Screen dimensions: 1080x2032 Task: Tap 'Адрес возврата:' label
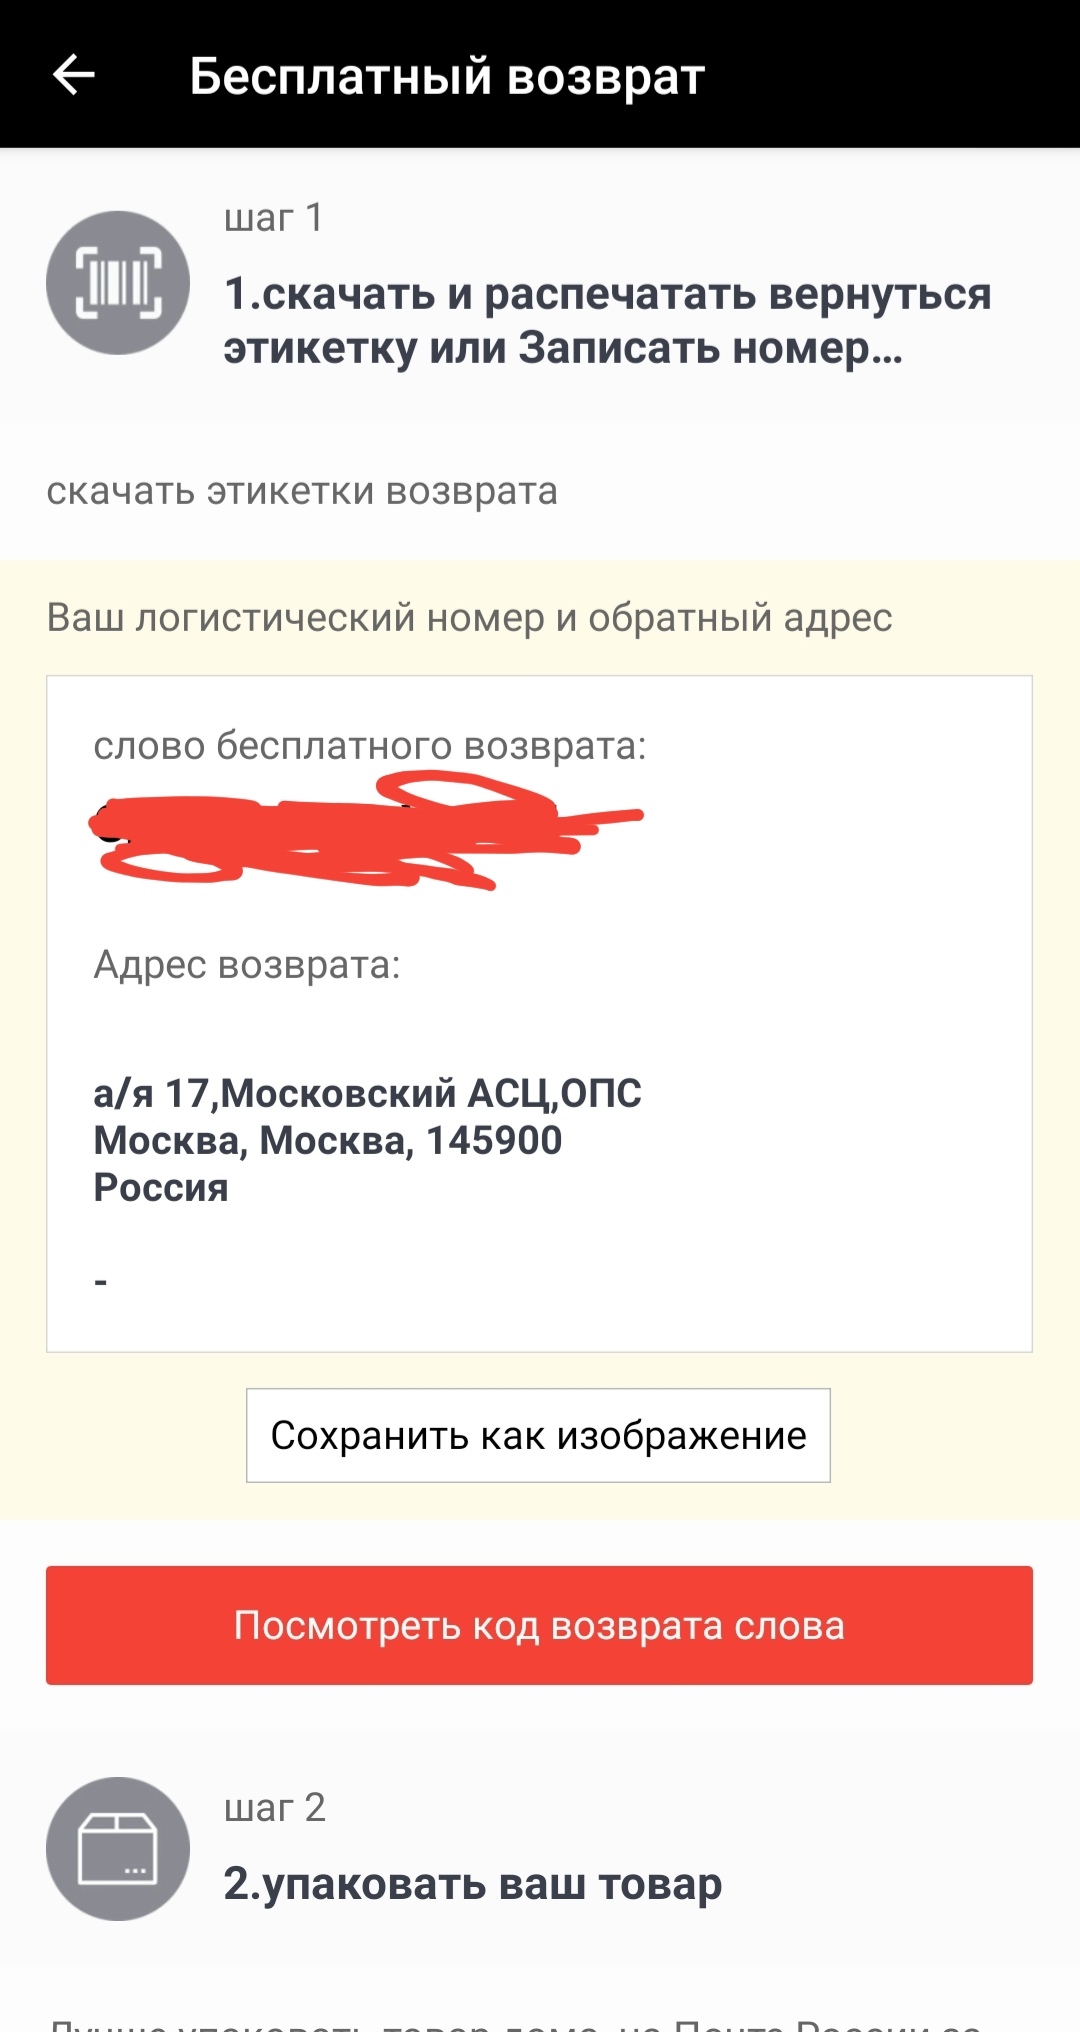click(247, 965)
